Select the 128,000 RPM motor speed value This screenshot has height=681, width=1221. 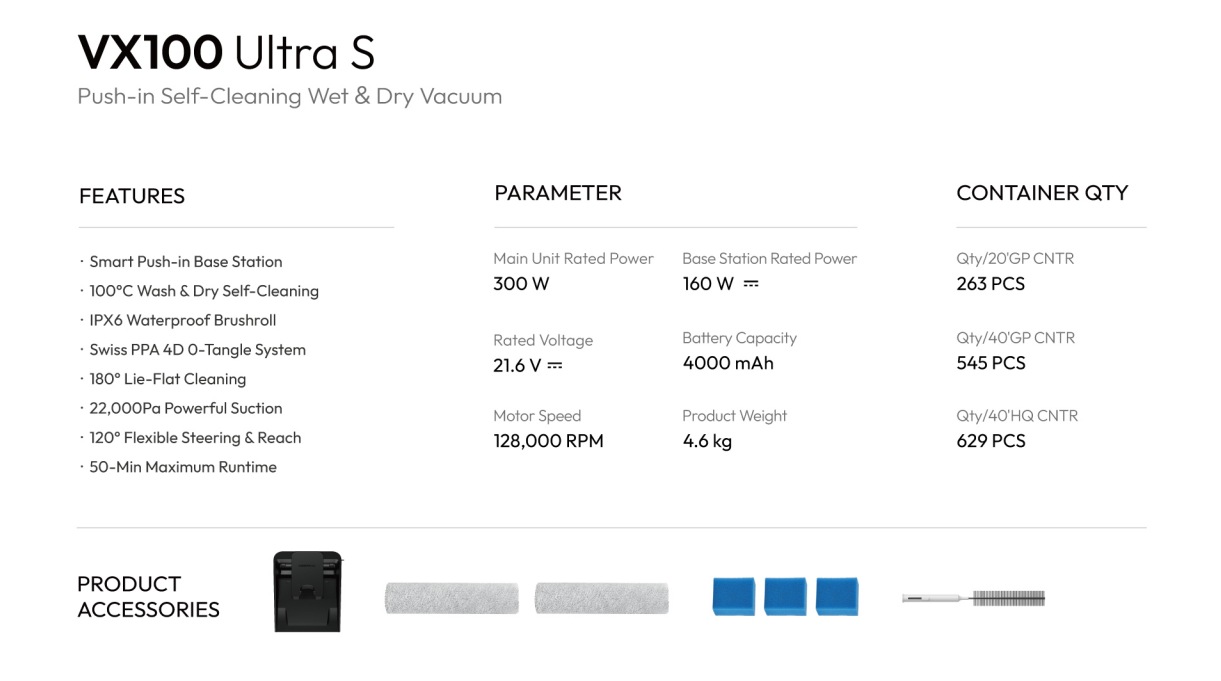(548, 441)
